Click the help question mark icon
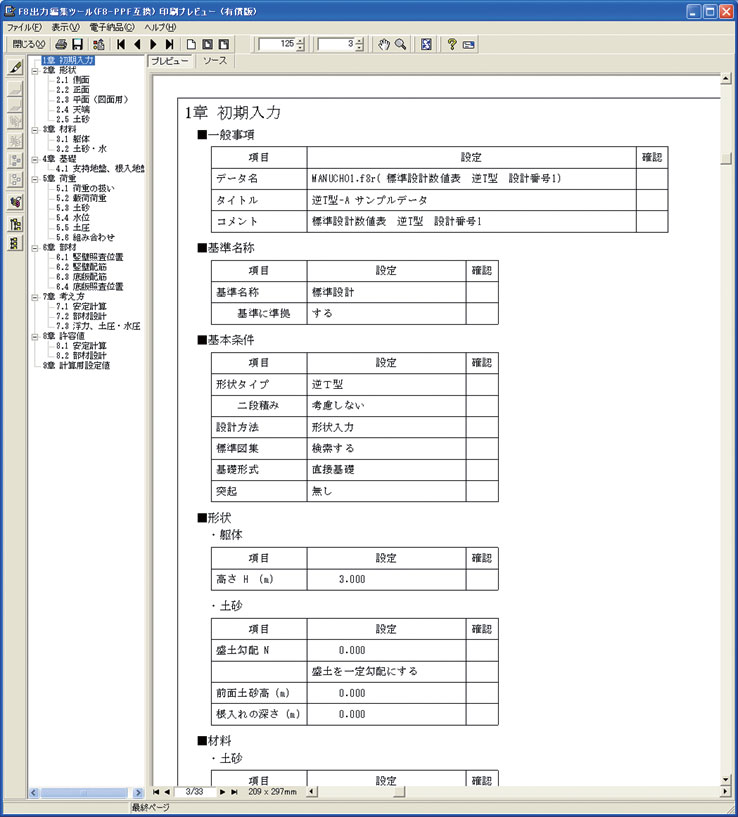Screen dimensions: 738x817 point(452,44)
